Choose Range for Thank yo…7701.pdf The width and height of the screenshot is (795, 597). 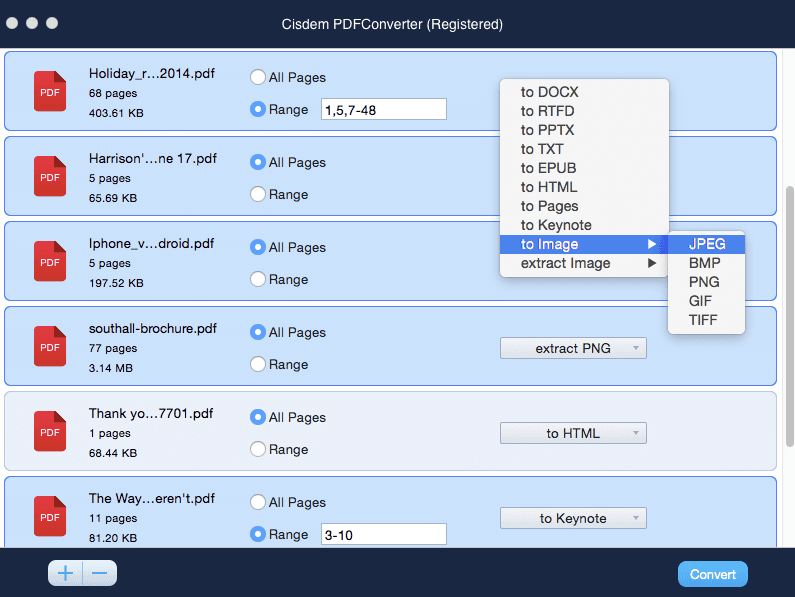coord(258,449)
